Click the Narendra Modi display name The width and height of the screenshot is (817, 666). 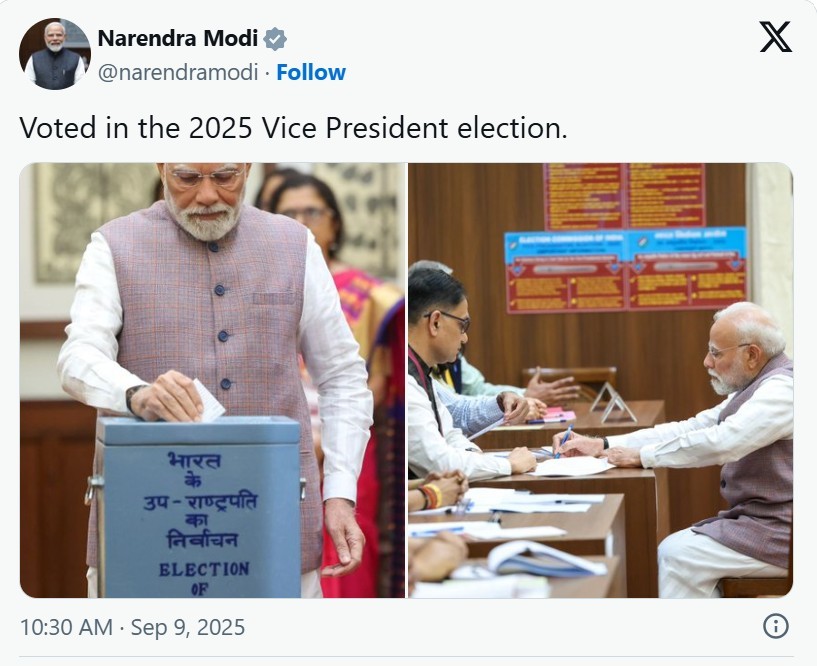(x=177, y=39)
